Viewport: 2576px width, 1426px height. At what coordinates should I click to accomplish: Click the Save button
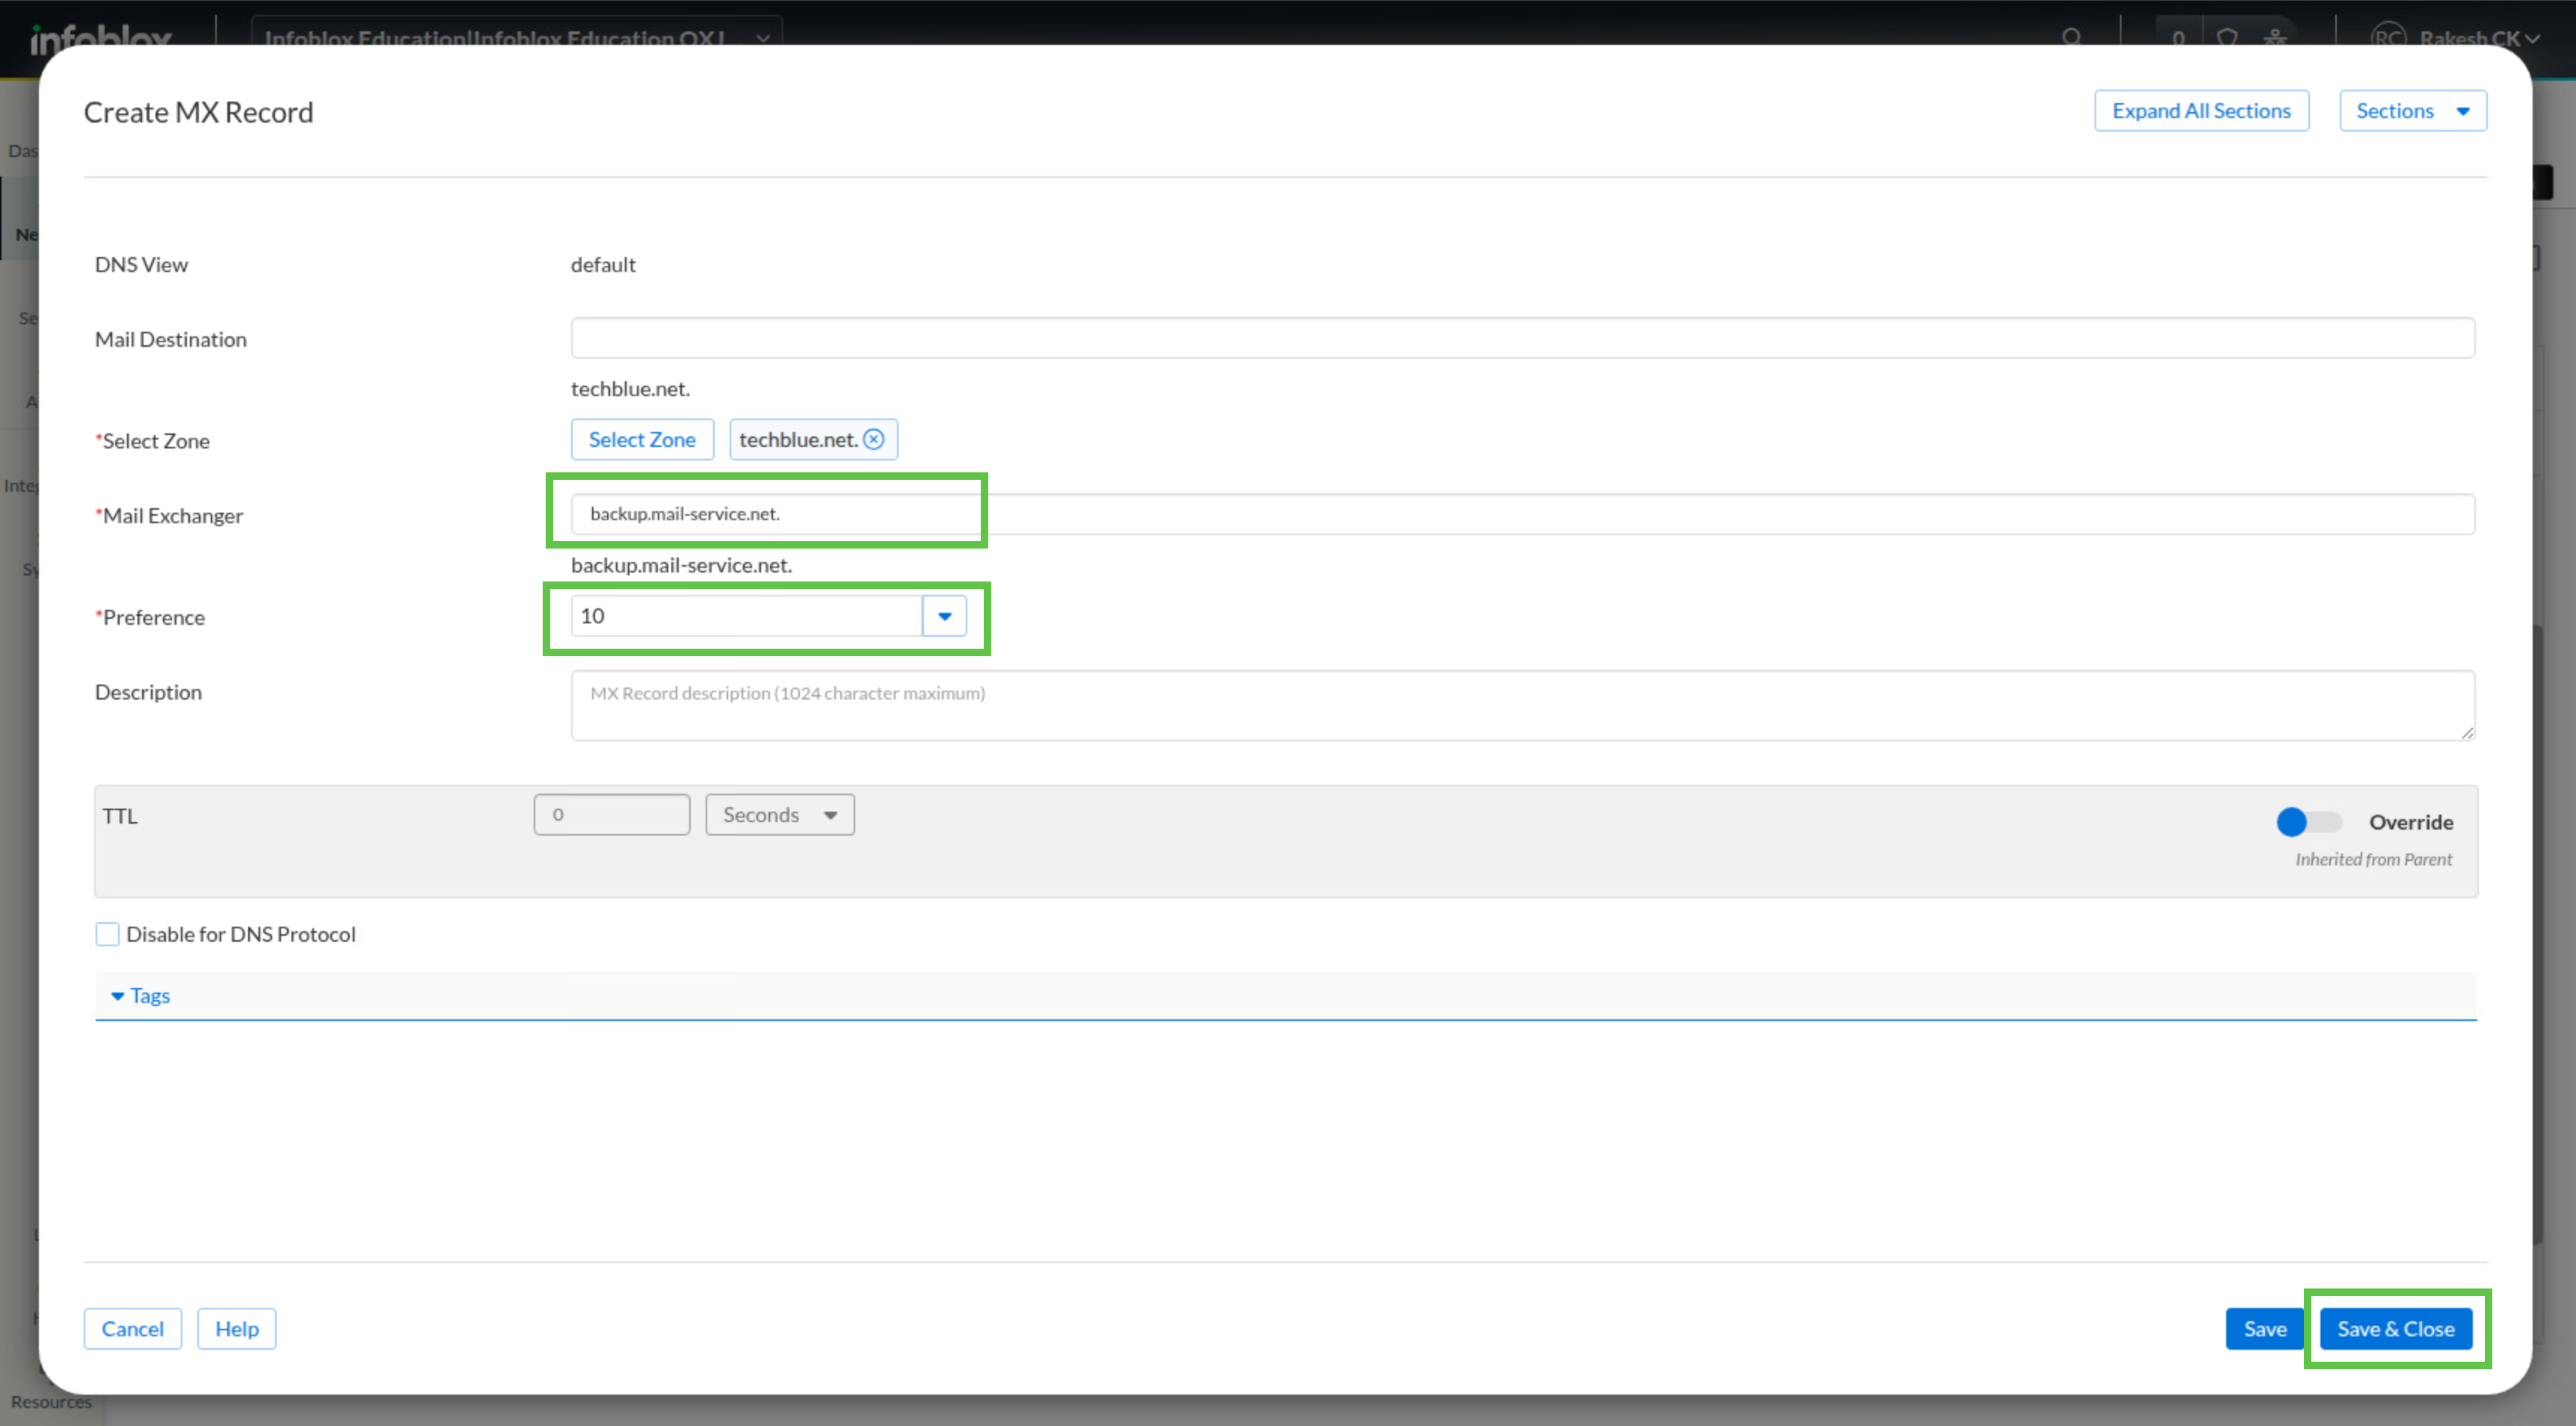tap(2264, 1329)
